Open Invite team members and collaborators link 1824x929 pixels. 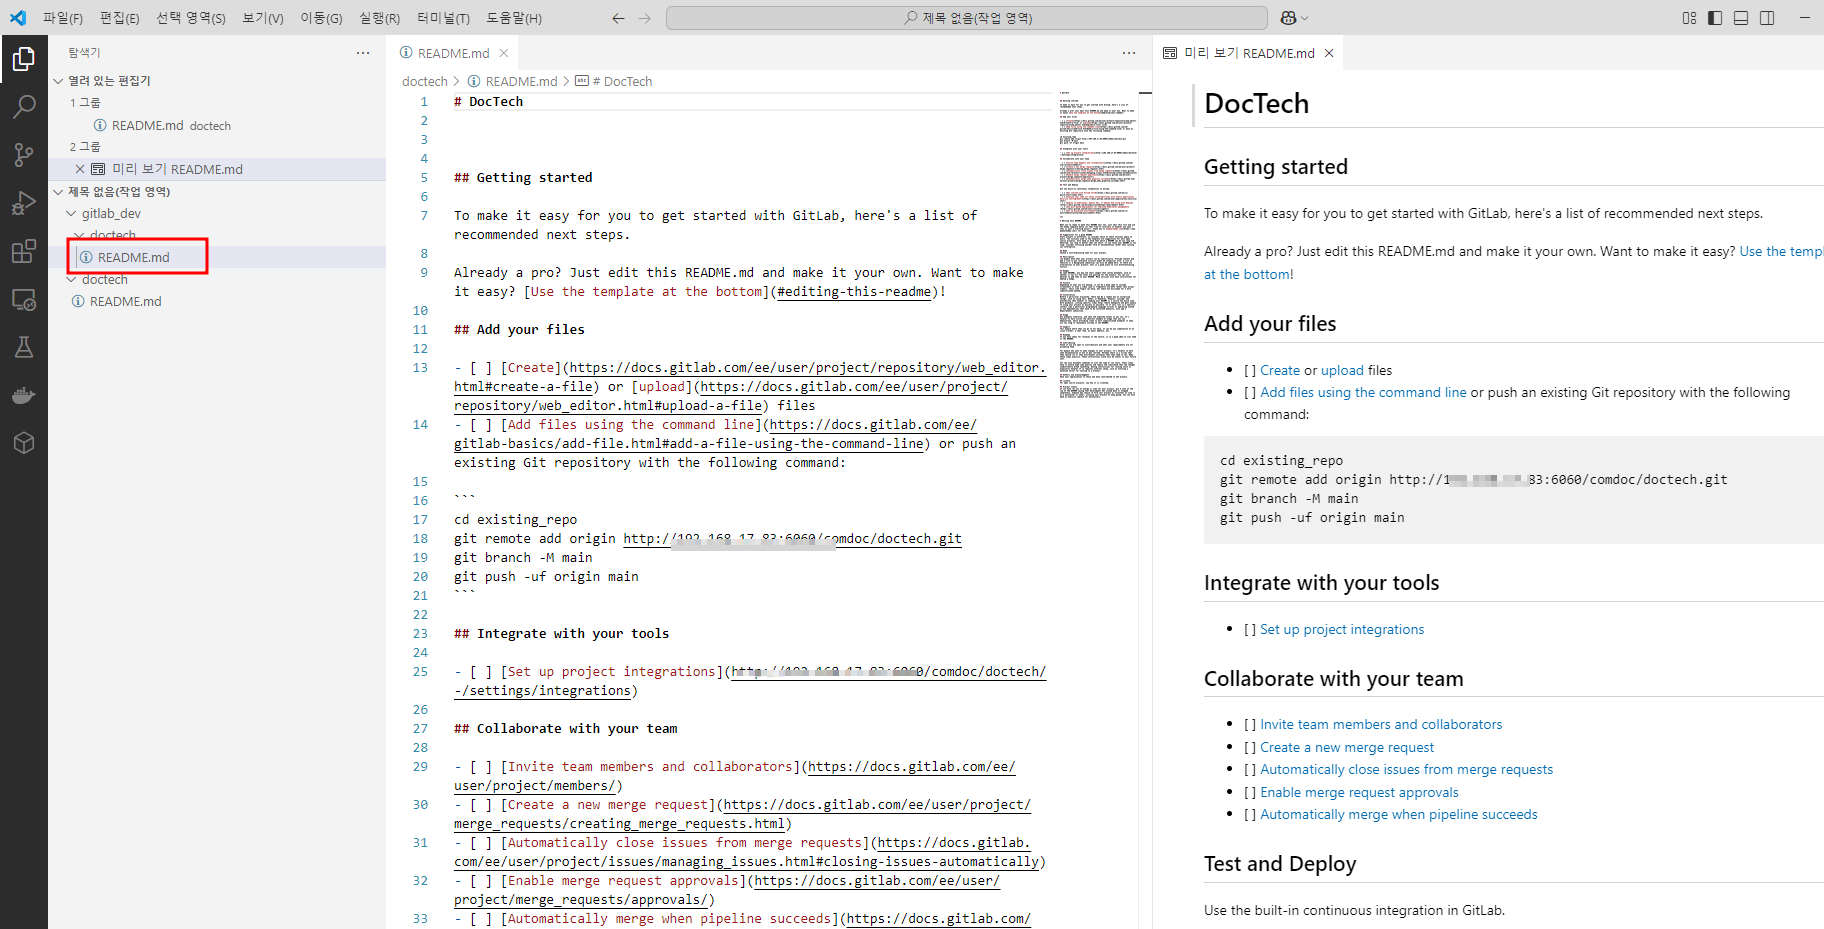pyautogui.click(x=1381, y=725)
